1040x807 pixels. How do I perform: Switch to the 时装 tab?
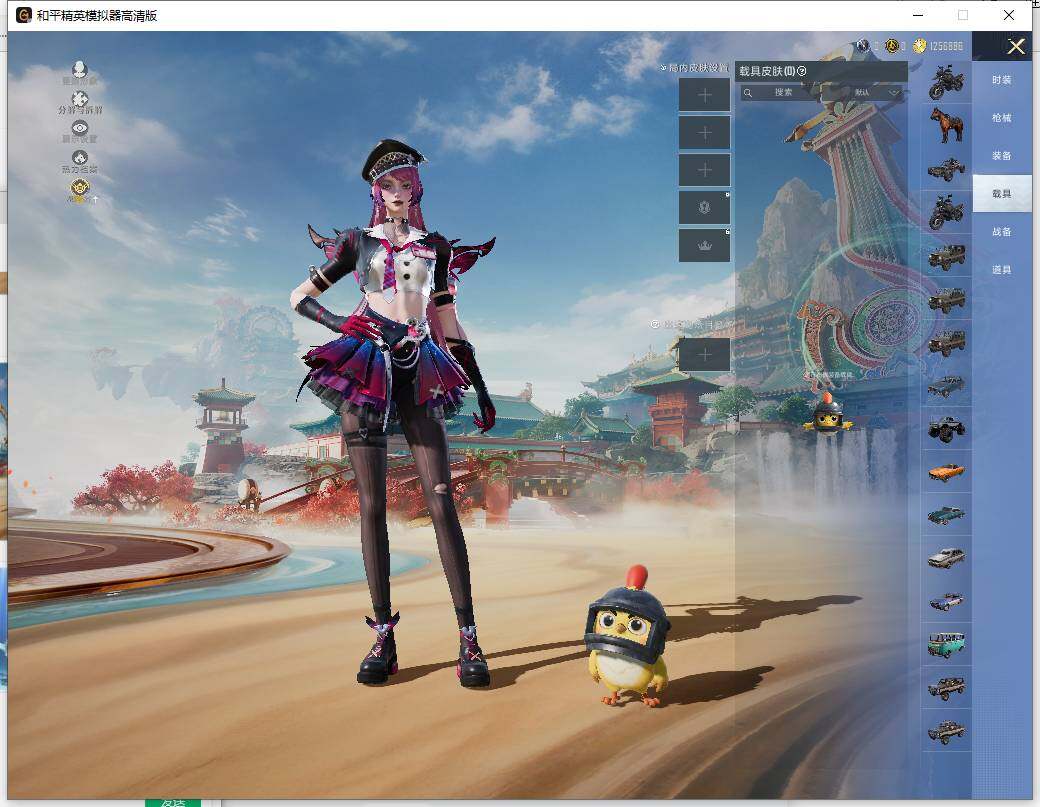(1001, 80)
